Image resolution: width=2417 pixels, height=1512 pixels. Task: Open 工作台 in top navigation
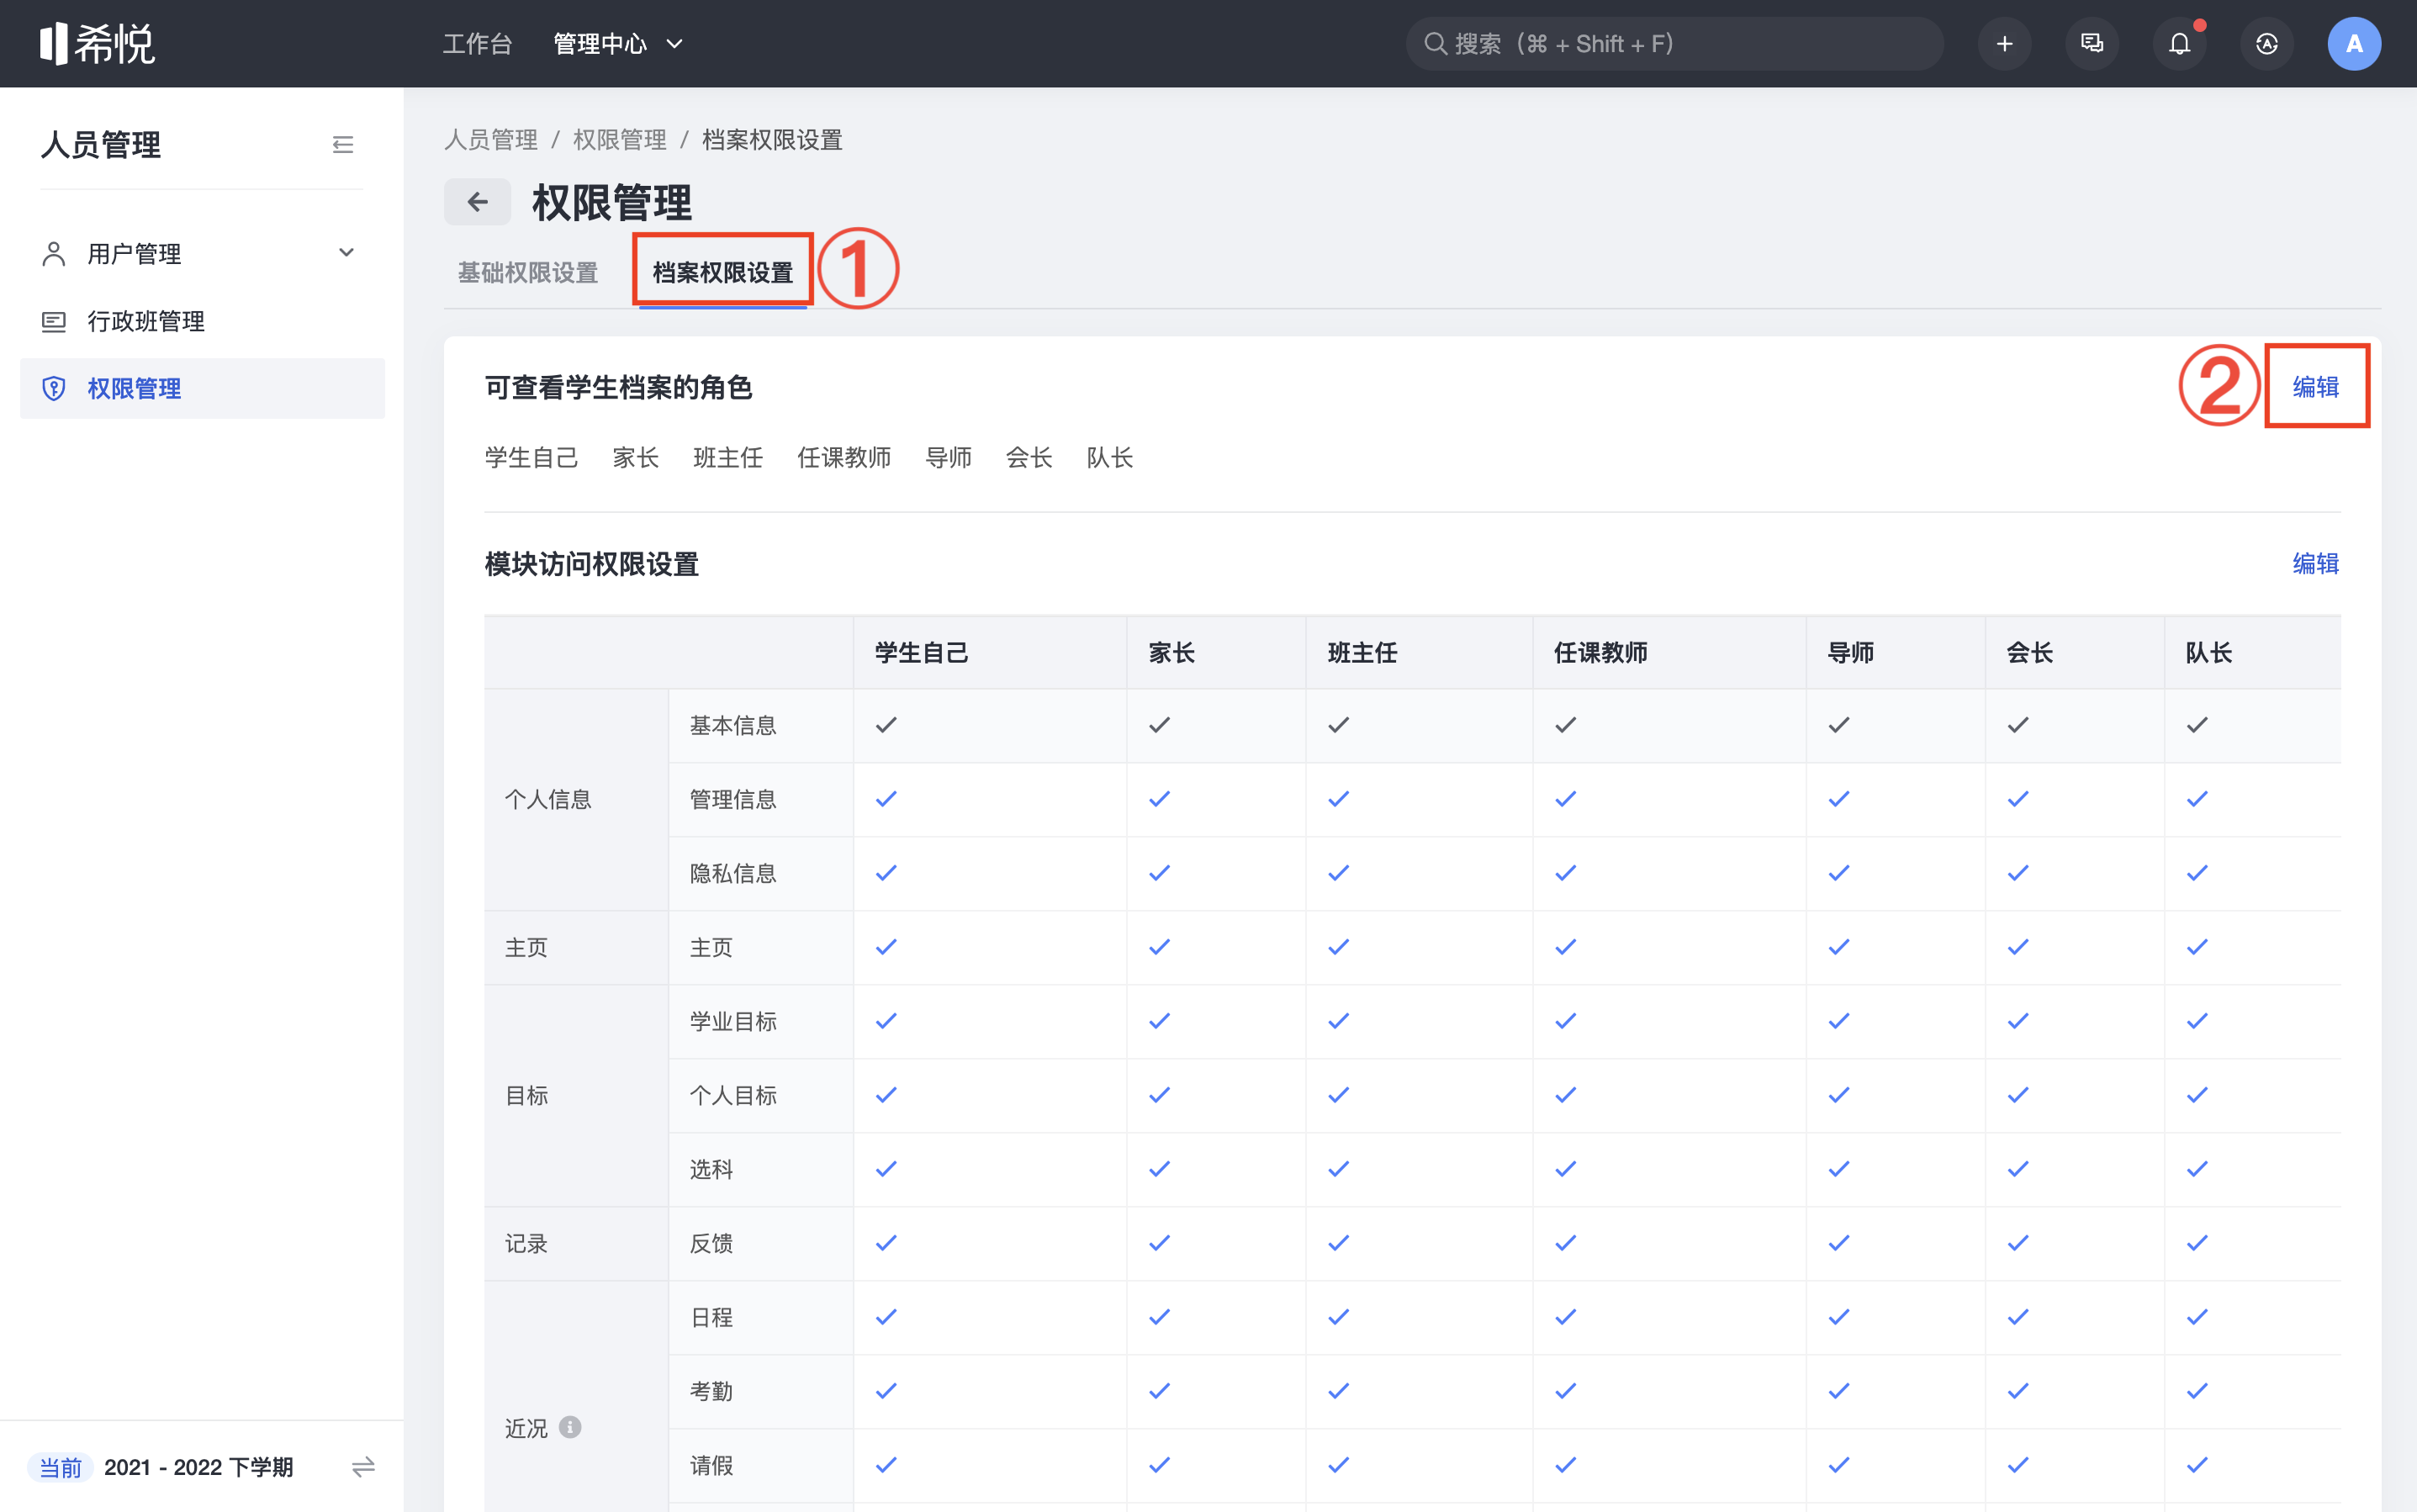click(477, 44)
